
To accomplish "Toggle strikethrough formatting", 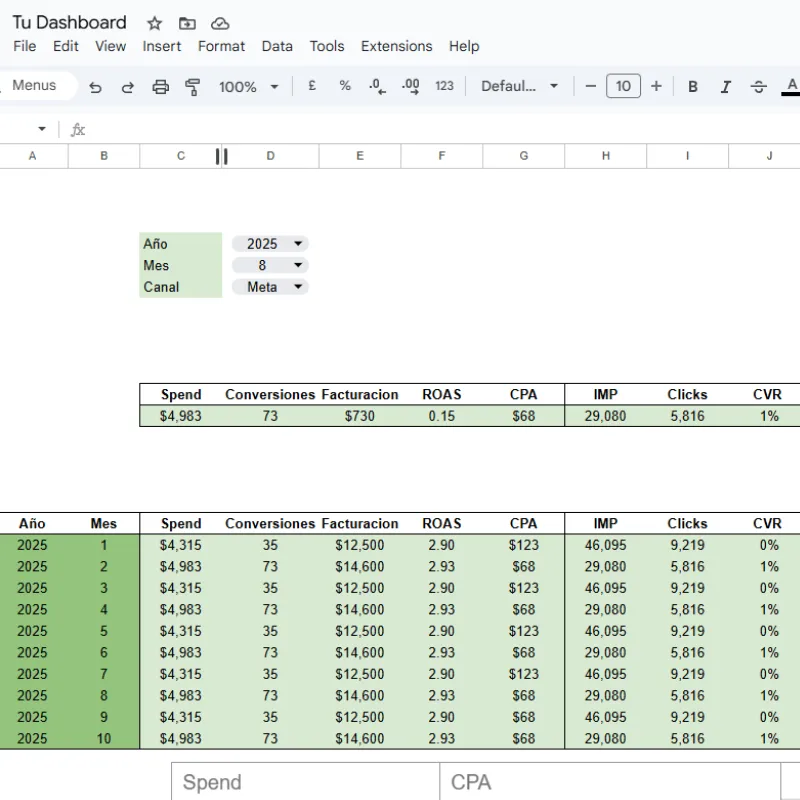I will coord(759,87).
